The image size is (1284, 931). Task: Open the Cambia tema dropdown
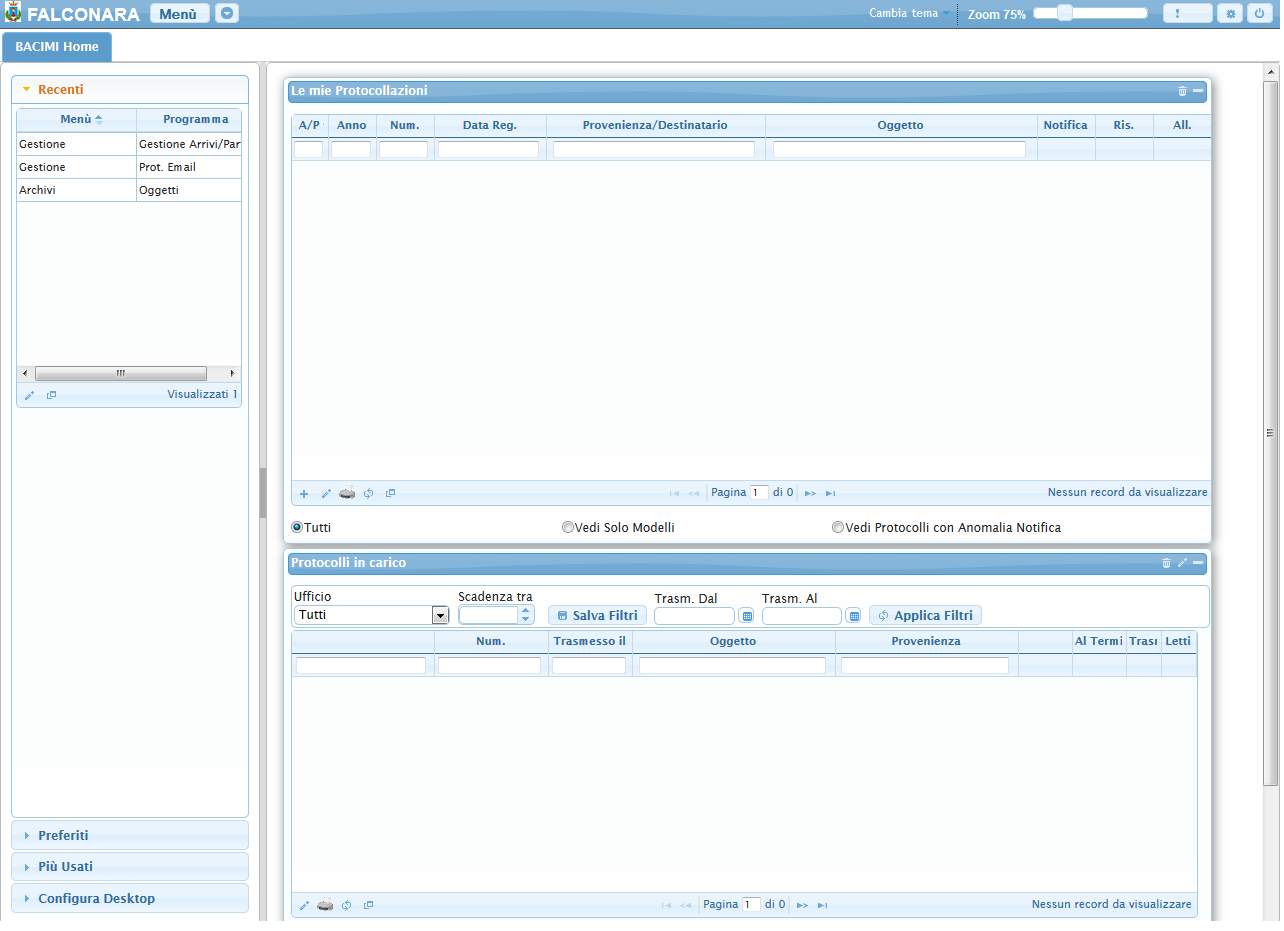coord(909,14)
